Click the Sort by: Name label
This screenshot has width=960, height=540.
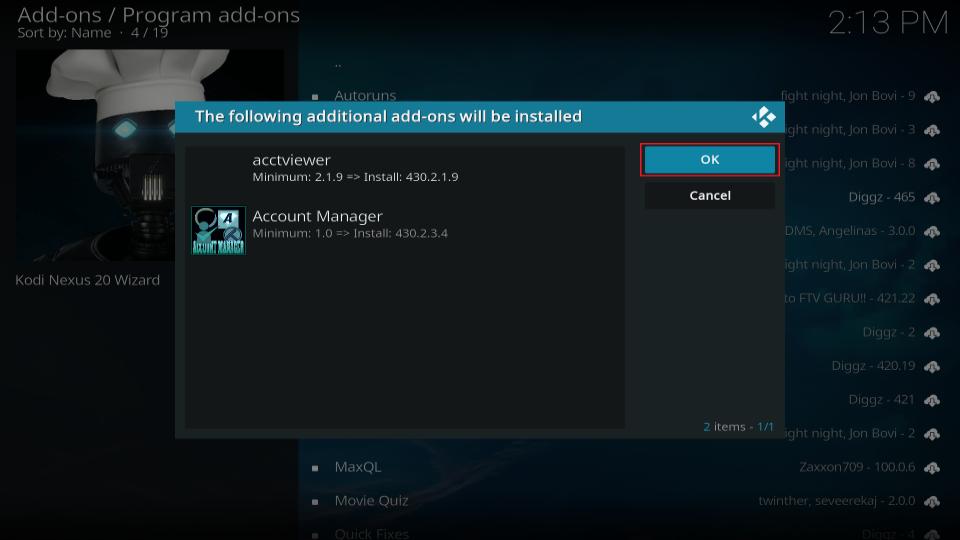click(64, 33)
